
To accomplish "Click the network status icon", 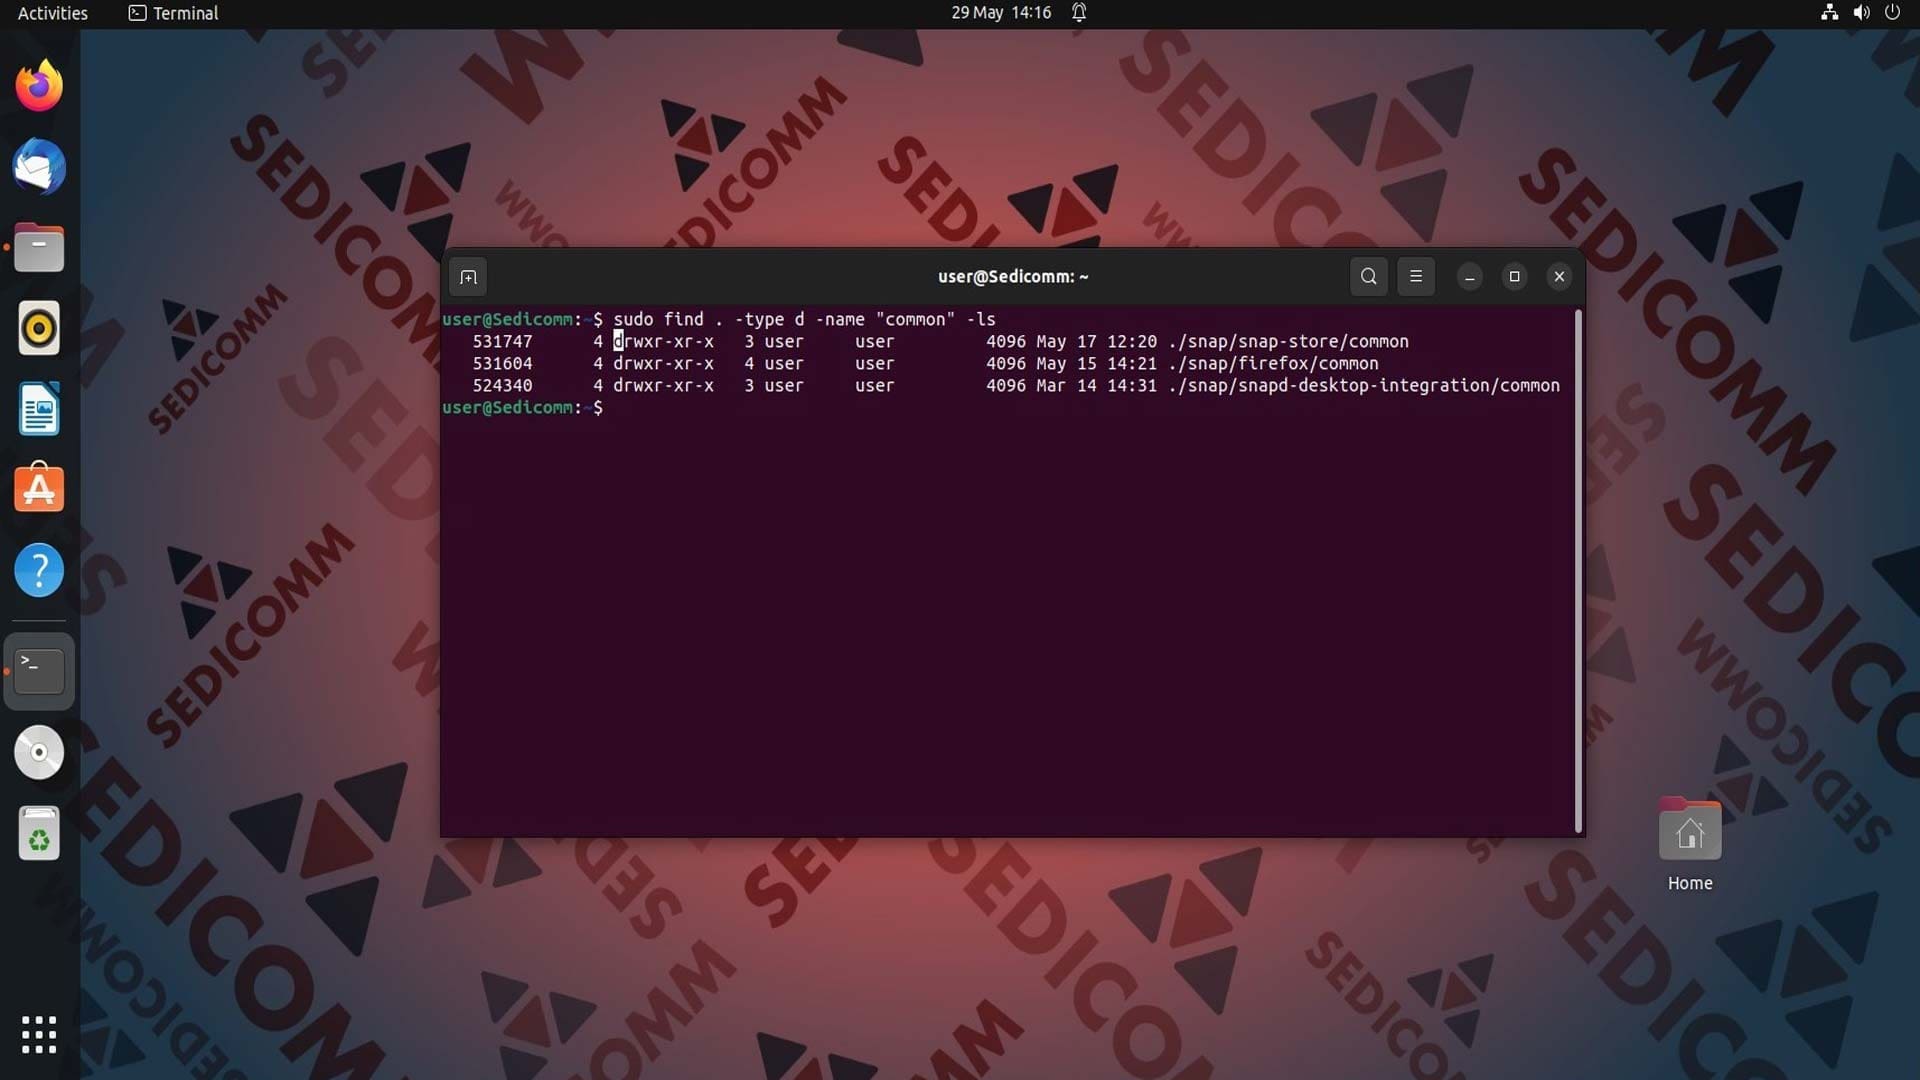I will [1829, 13].
